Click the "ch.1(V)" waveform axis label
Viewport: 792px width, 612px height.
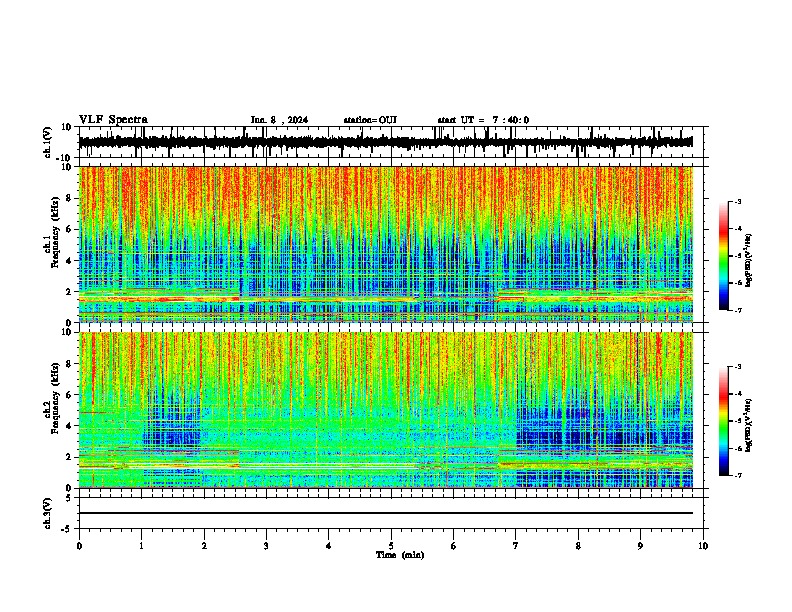pos(47,142)
